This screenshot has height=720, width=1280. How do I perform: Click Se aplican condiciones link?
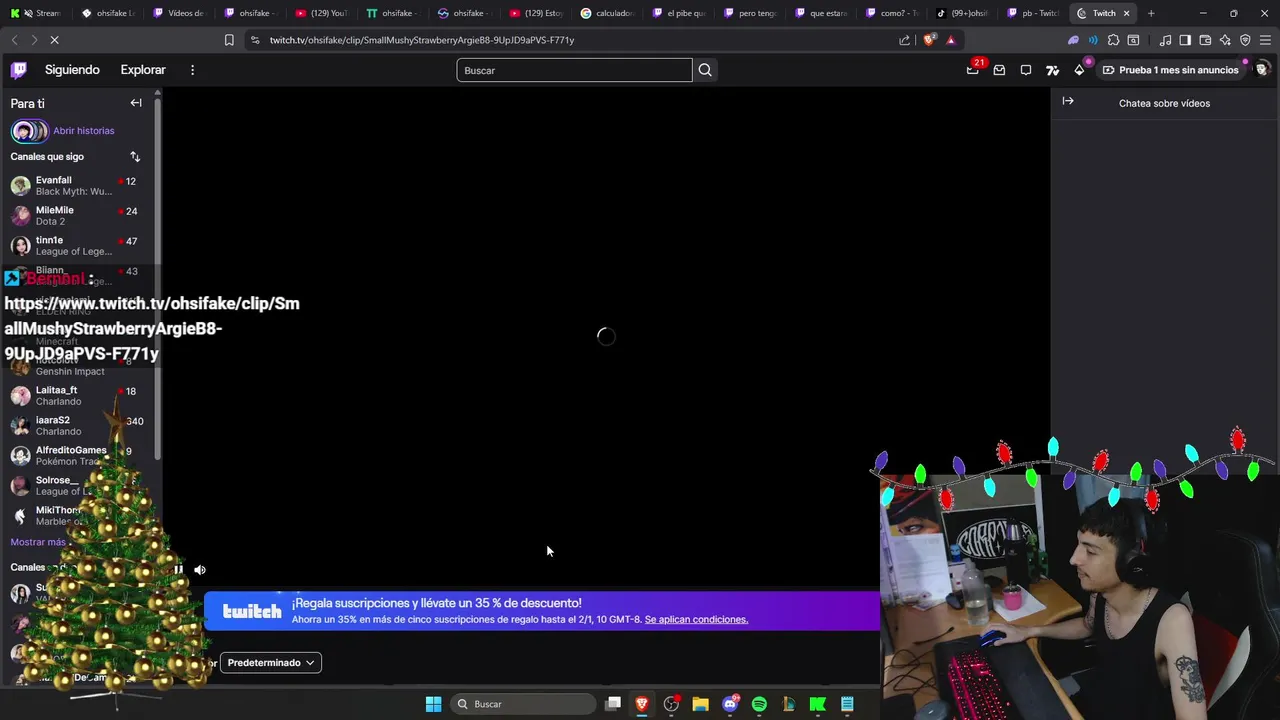point(696,620)
